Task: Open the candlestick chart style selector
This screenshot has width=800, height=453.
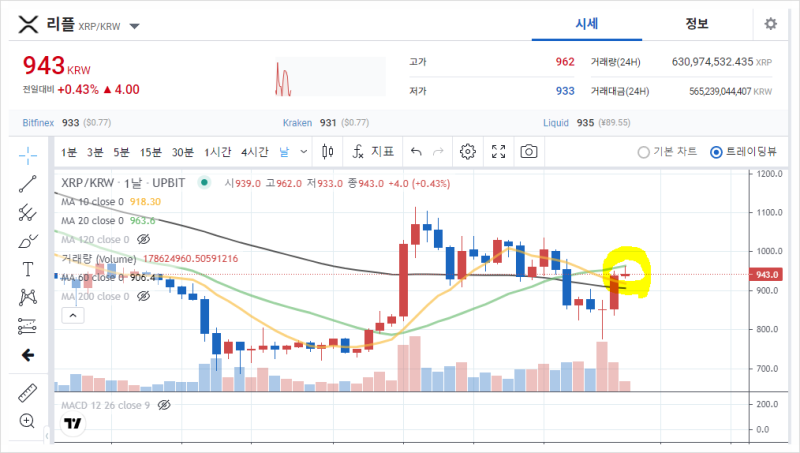Action: point(328,152)
